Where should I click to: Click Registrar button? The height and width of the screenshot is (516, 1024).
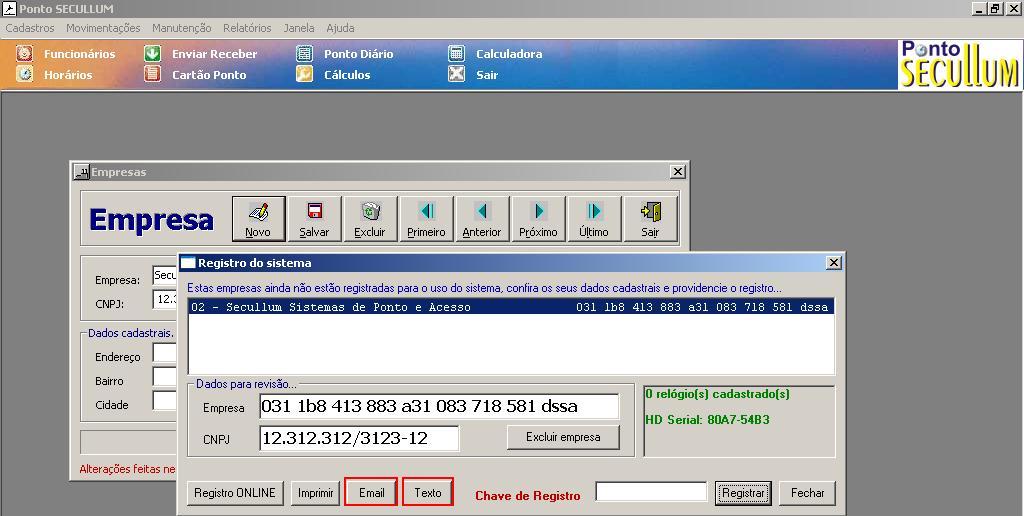(743, 492)
